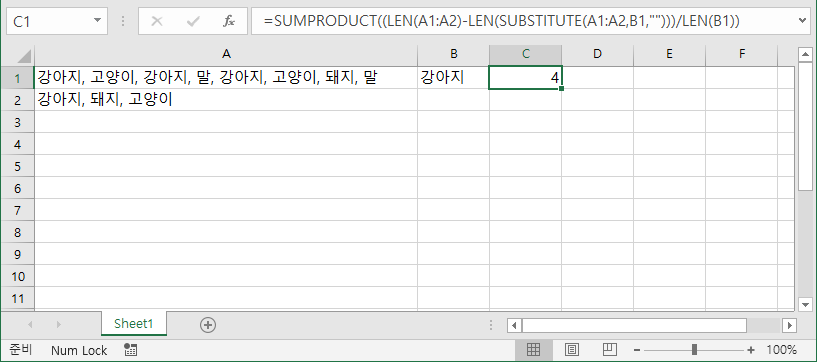Viewport: 817px width, 362px height.
Task: Click into the SUMPRODUCT formula bar
Action: (524, 21)
